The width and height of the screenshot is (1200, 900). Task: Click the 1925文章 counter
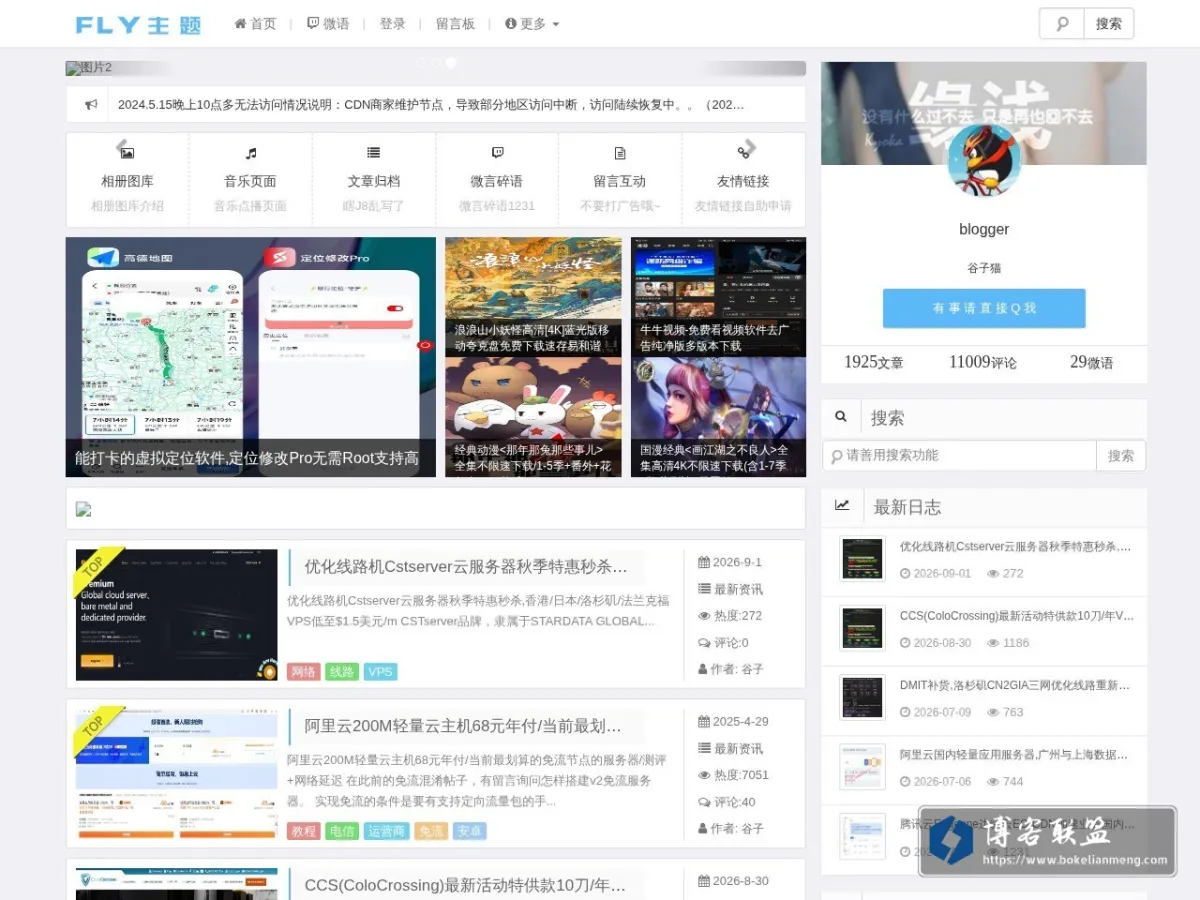873,362
